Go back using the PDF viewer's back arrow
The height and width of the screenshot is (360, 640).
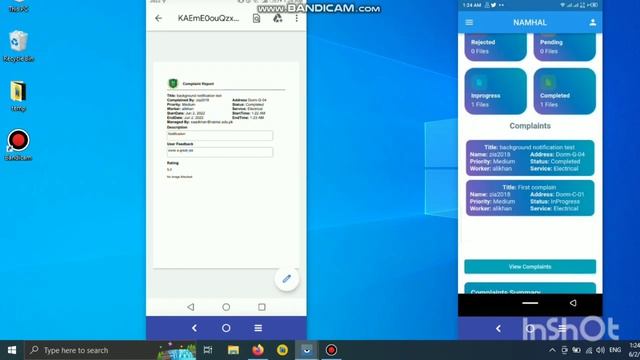click(158, 18)
